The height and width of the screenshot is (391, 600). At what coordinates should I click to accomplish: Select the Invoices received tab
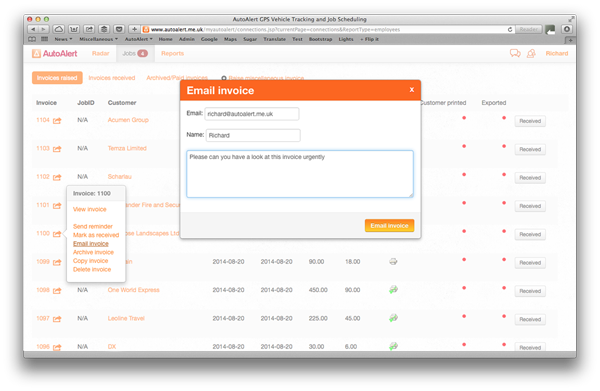click(x=112, y=78)
